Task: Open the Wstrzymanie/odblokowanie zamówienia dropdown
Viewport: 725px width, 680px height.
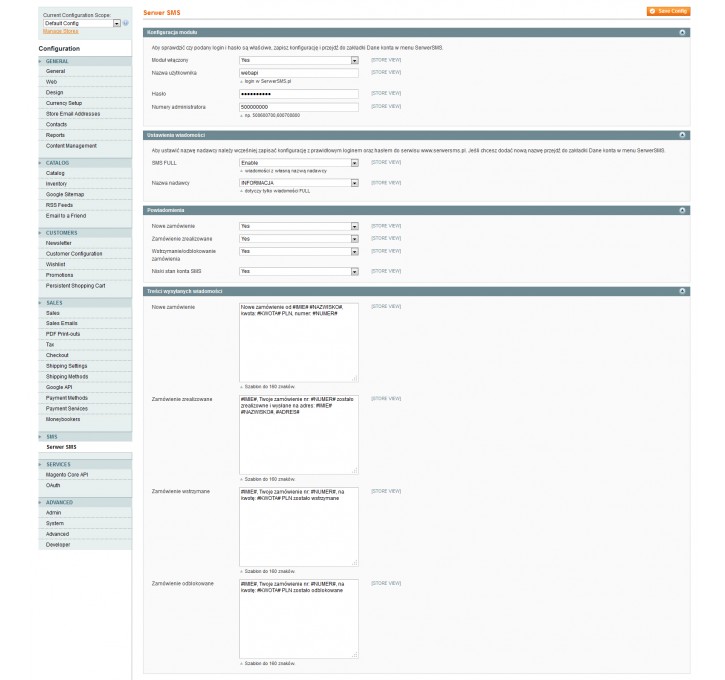Action: coord(299,251)
